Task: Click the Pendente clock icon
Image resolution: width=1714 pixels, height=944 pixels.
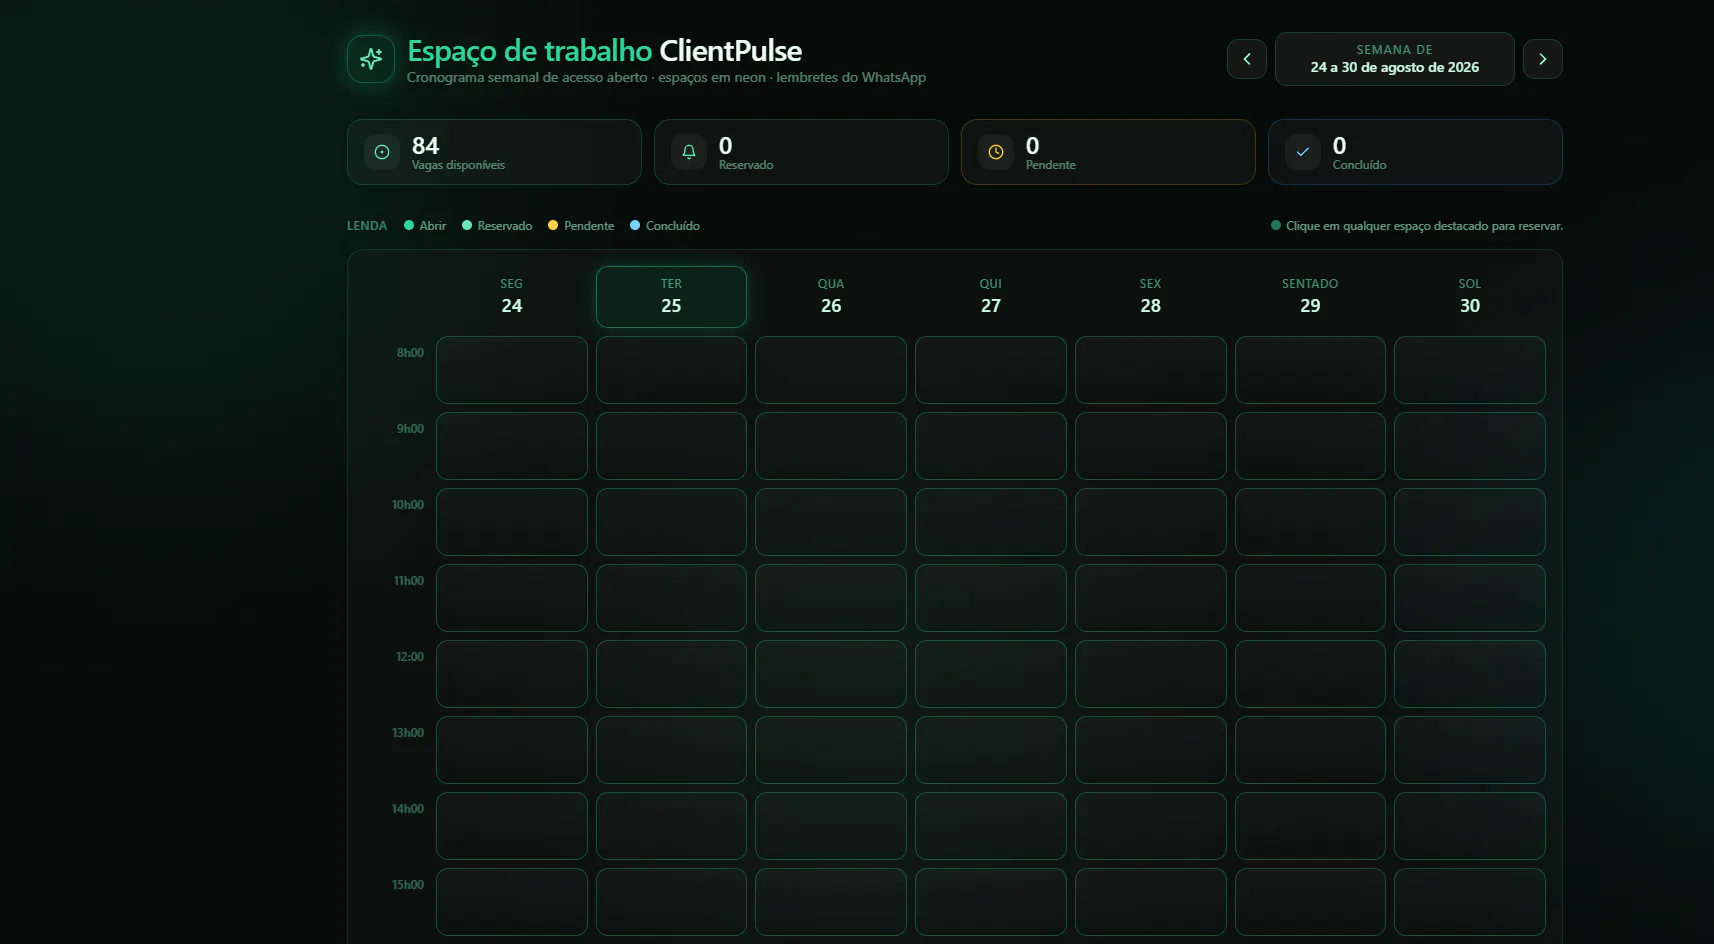Action: tap(996, 152)
